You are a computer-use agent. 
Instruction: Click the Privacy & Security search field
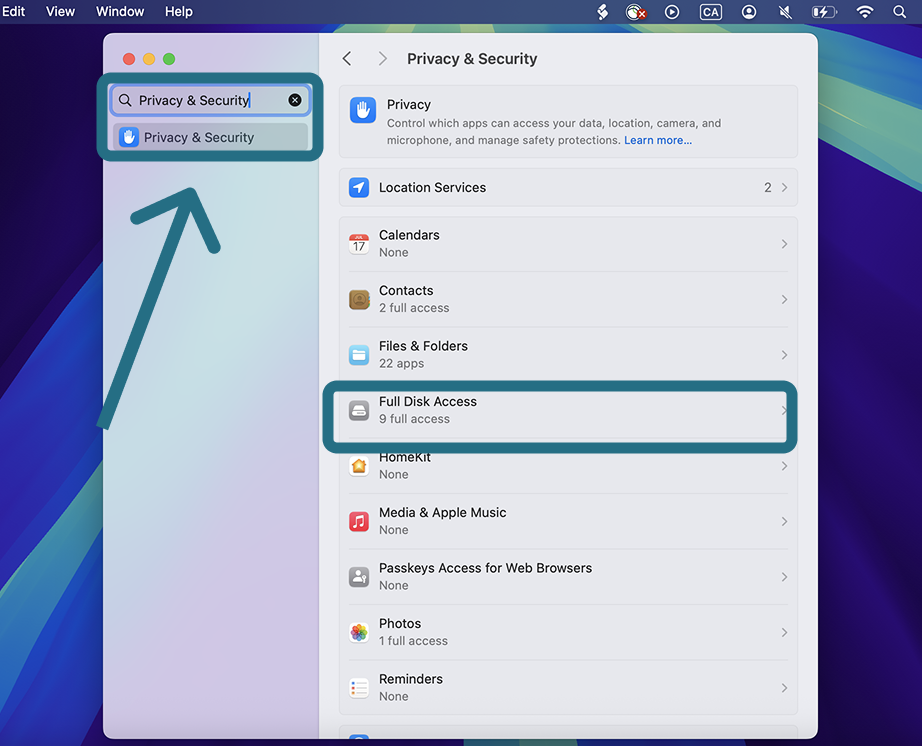(x=210, y=100)
